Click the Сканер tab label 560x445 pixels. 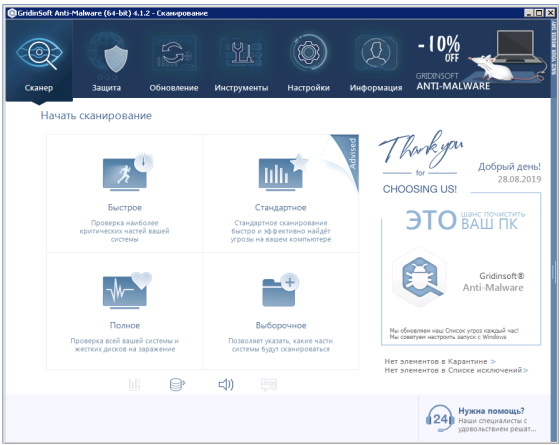click(x=39, y=88)
